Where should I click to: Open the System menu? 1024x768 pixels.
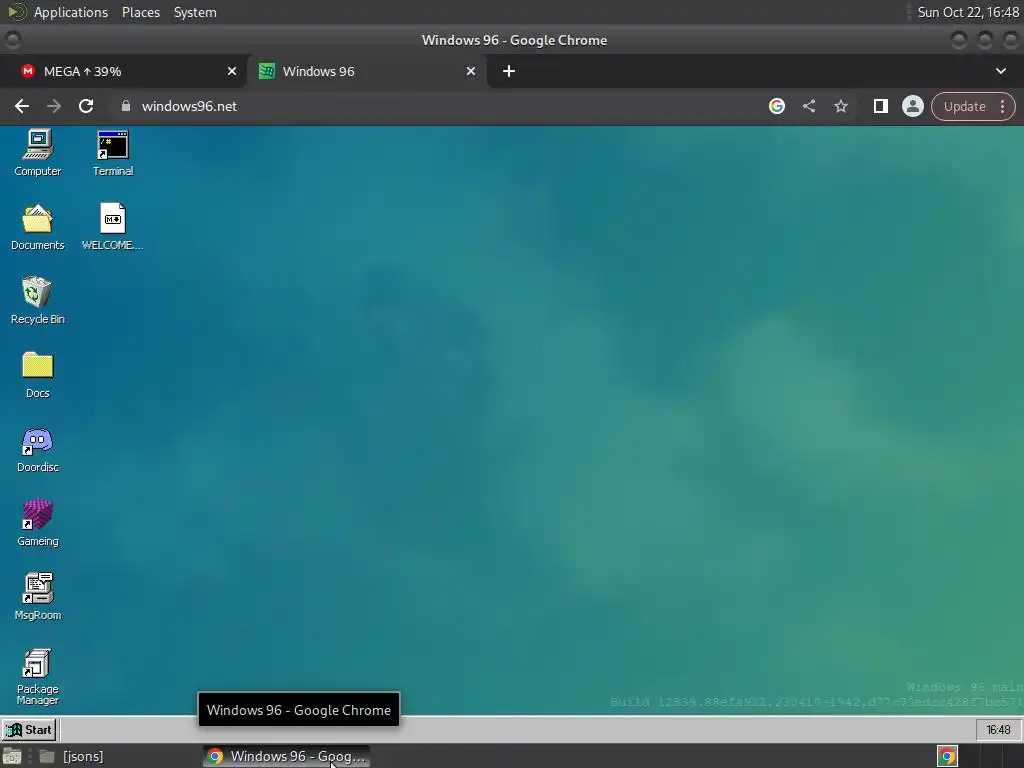tap(195, 12)
